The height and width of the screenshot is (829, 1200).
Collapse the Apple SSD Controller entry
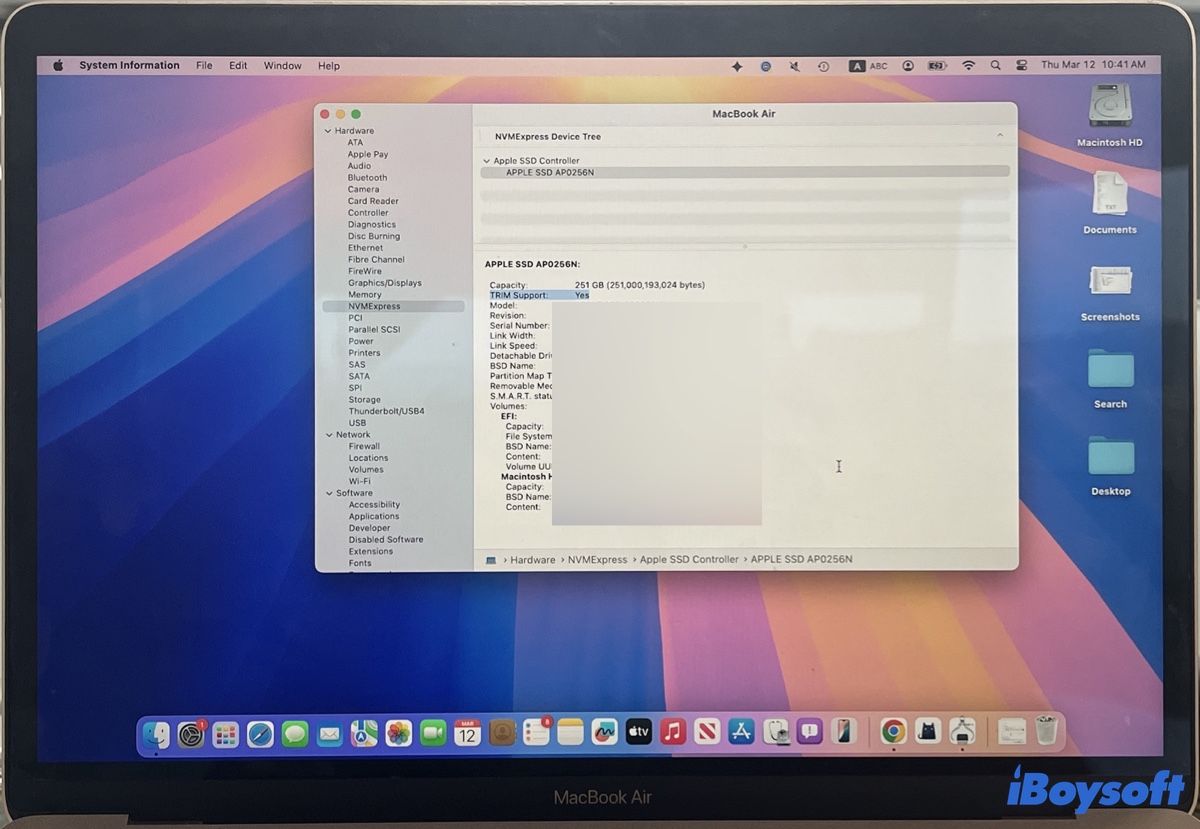coord(488,160)
